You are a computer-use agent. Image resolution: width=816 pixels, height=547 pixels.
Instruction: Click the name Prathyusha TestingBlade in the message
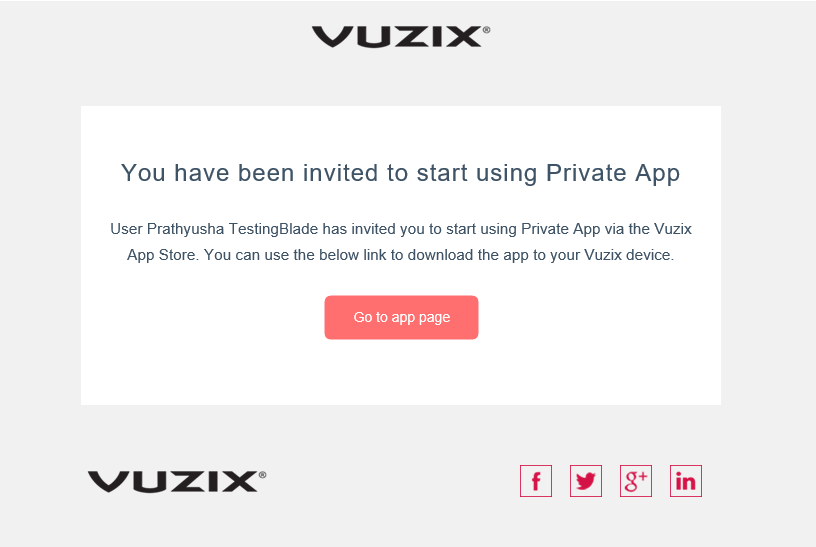click(x=233, y=229)
